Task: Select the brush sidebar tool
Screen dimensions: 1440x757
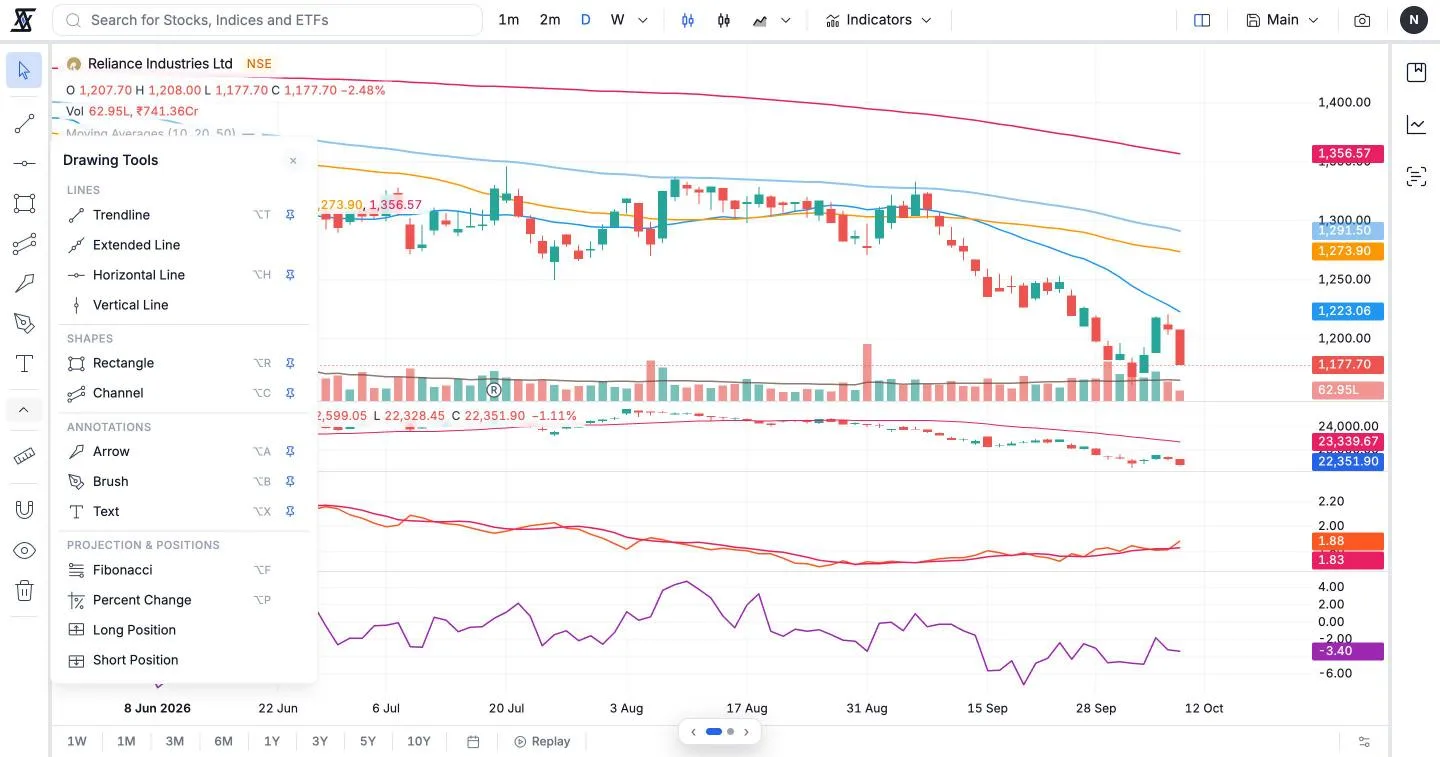Action: click(x=24, y=323)
